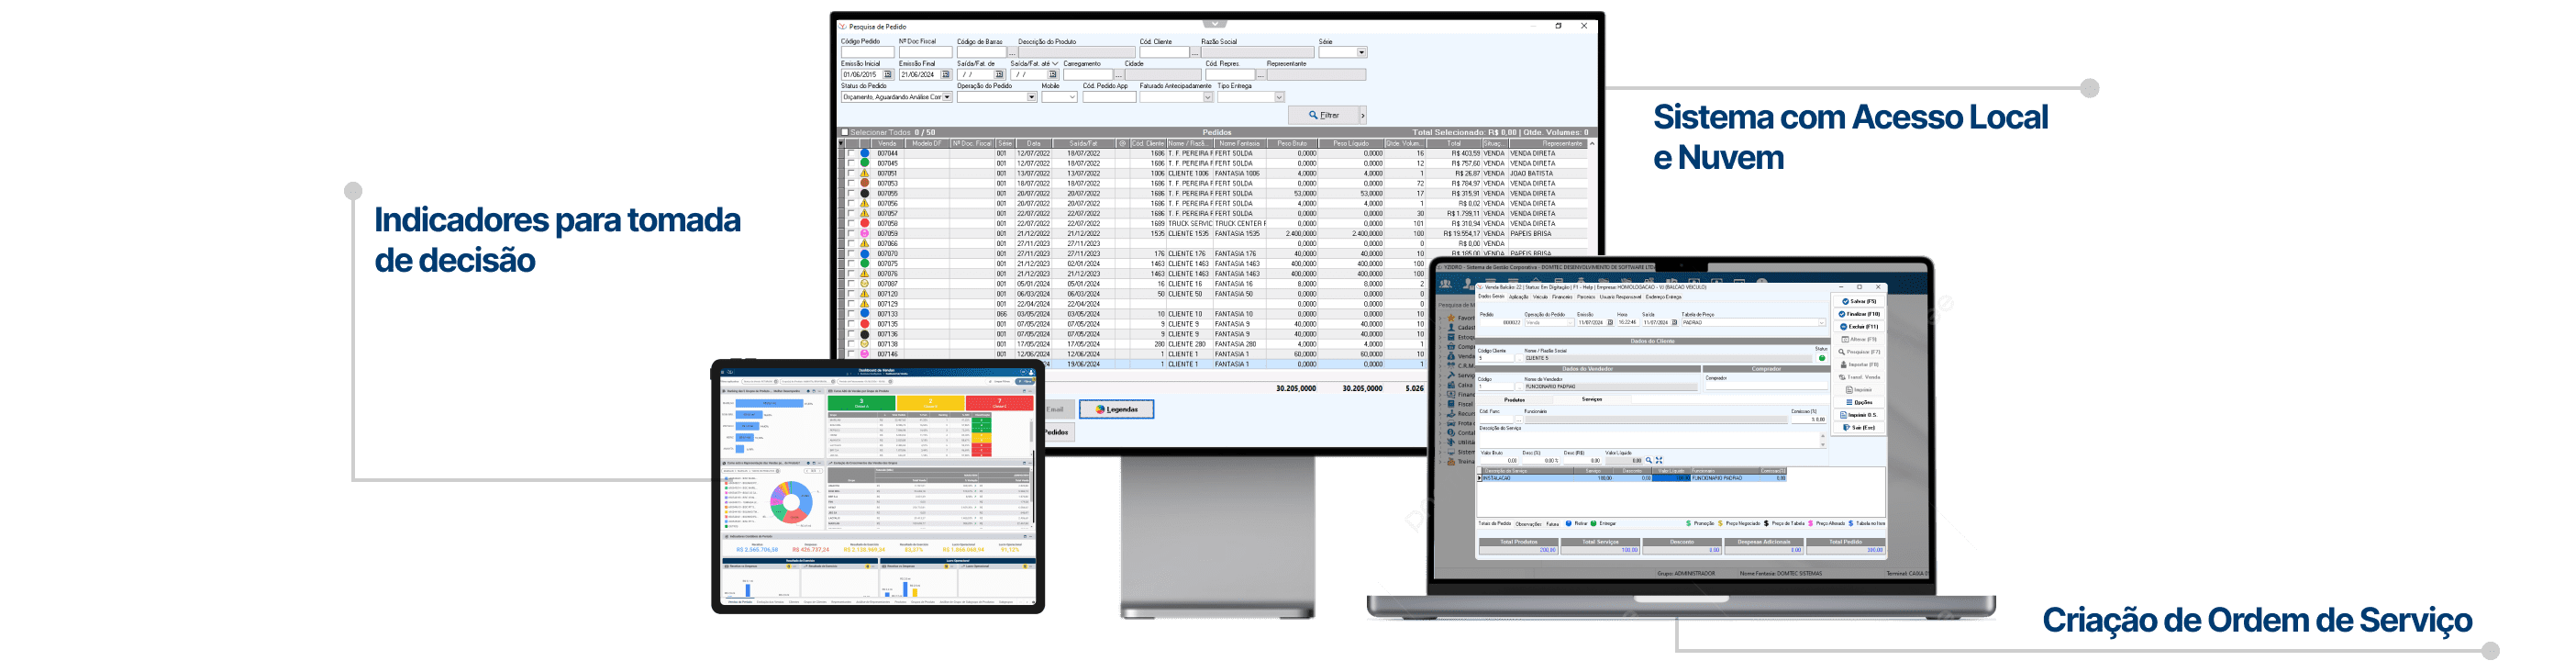Screen dimensions: 2576x672
Task: Open lookup button beside Cód. Cliente
Action: coord(1194,52)
